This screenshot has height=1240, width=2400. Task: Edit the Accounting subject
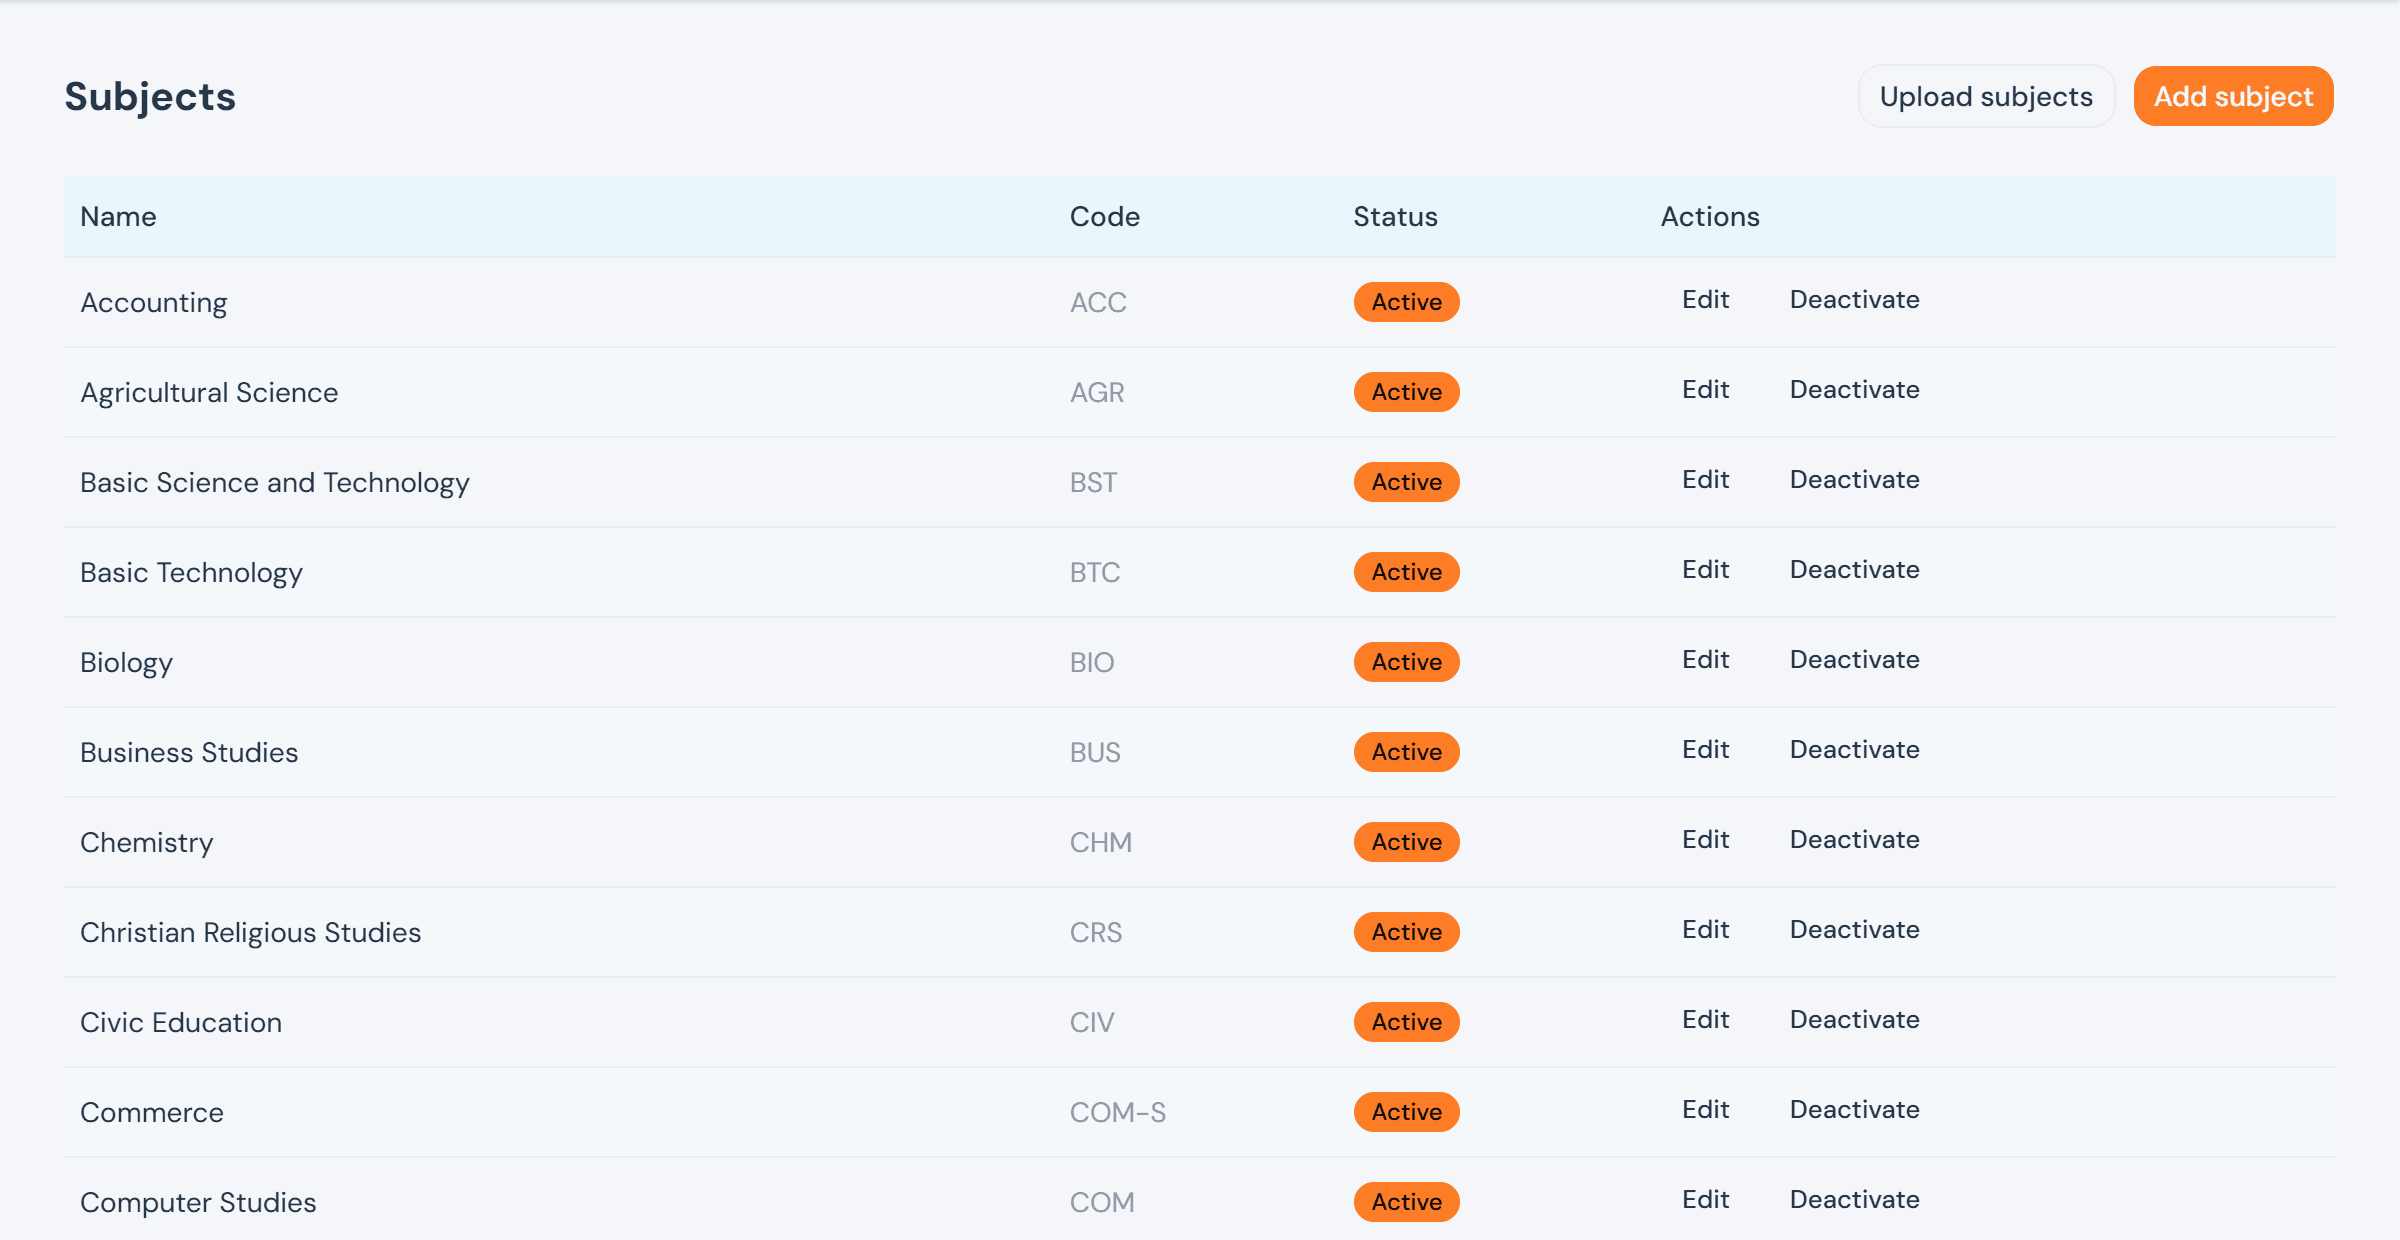coord(1705,300)
